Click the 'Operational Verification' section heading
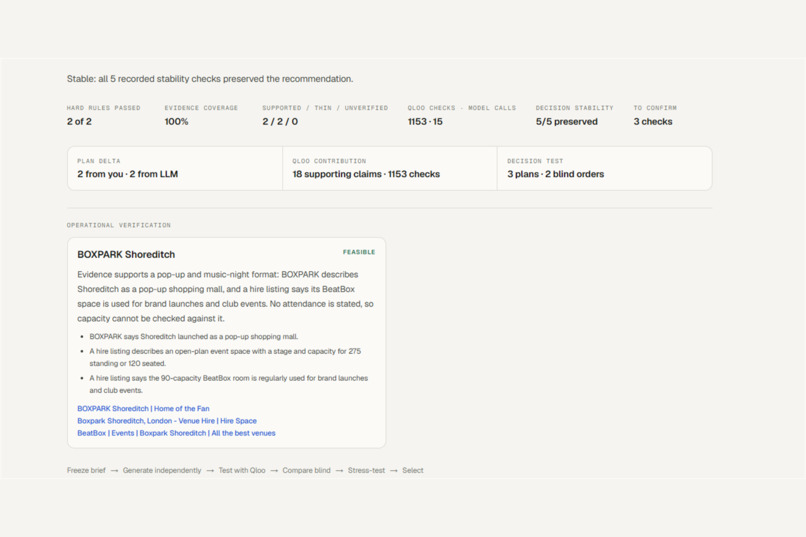 pyautogui.click(x=119, y=225)
